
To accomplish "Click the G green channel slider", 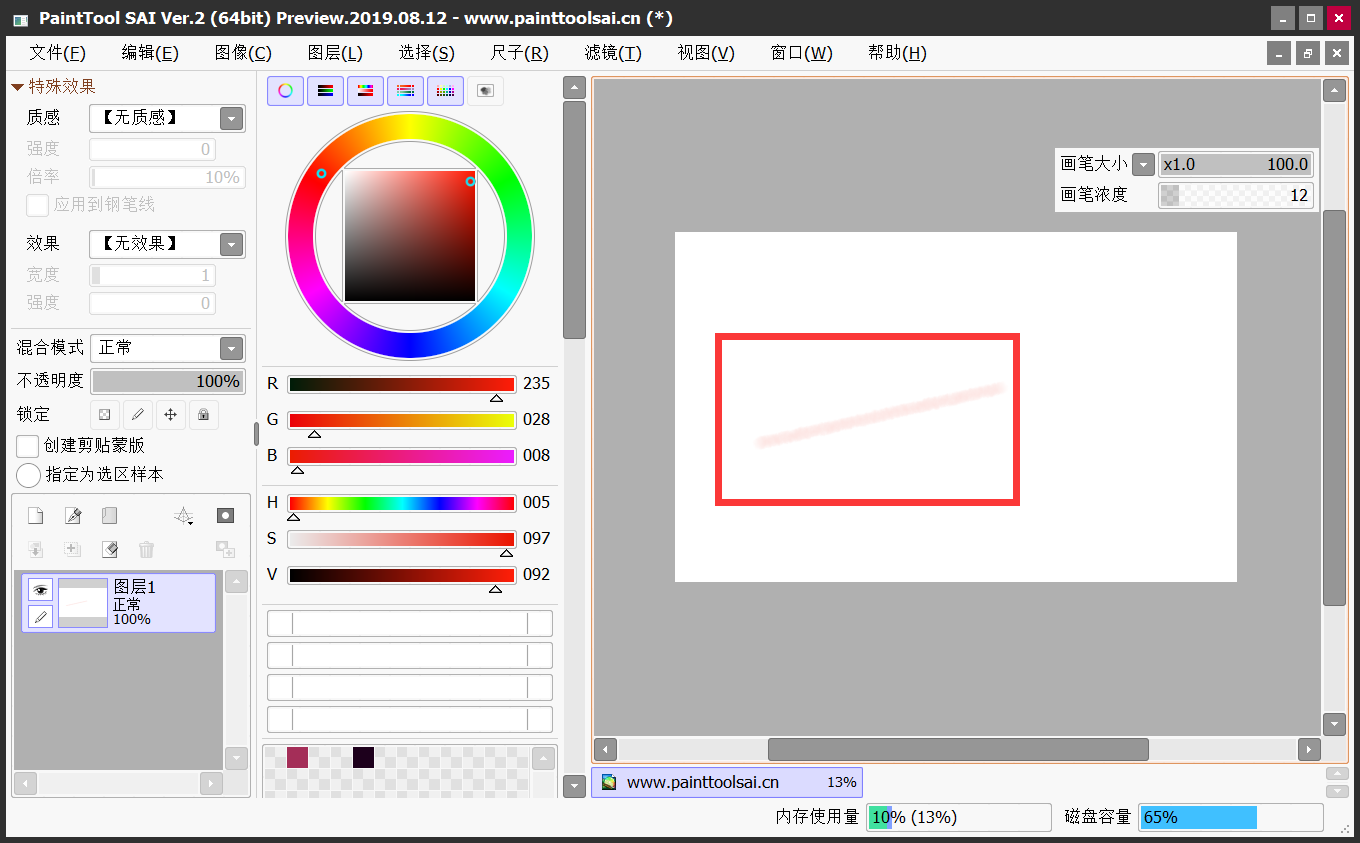I will click(x=402, y=420).
